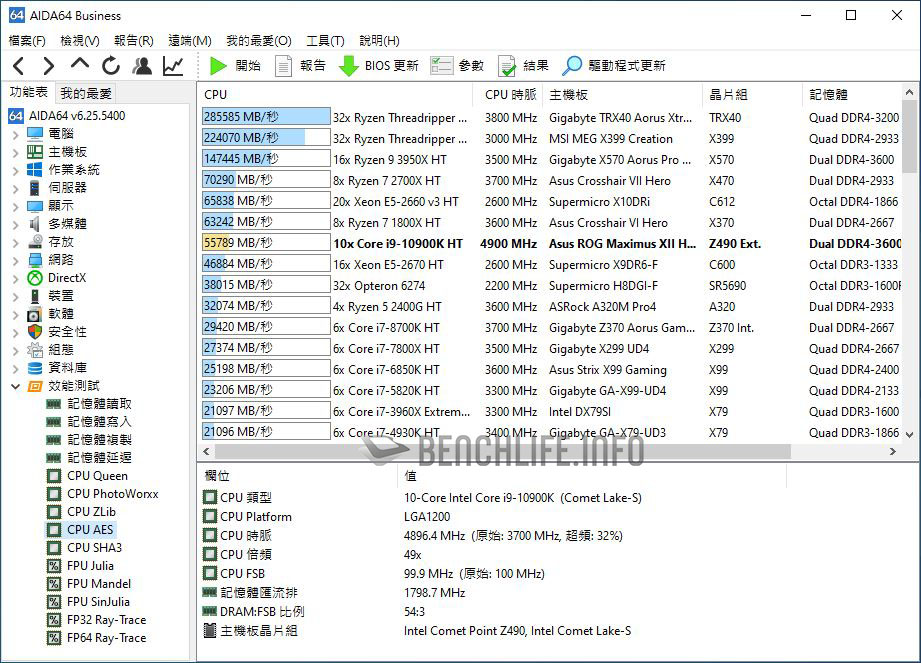The width and height of the screenshot is (921, 663).
Task: Select the 記憶體讀取 benchmark item
Action: [x=99, y=404]
